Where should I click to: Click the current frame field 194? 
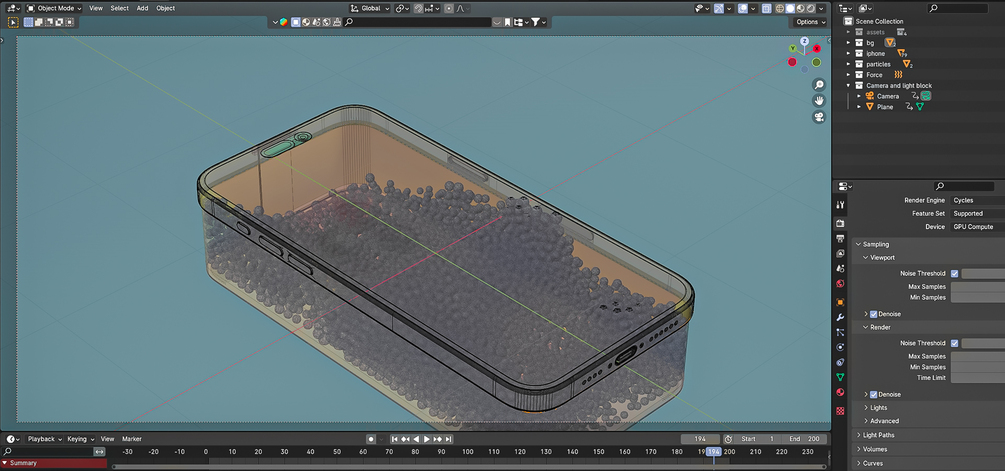point(700,439)
